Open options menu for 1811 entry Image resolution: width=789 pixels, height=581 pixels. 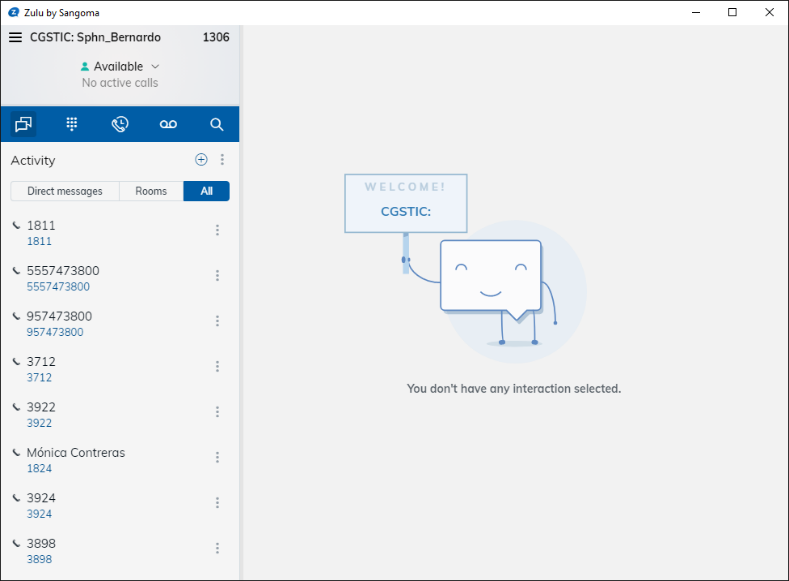coord(217,230)
